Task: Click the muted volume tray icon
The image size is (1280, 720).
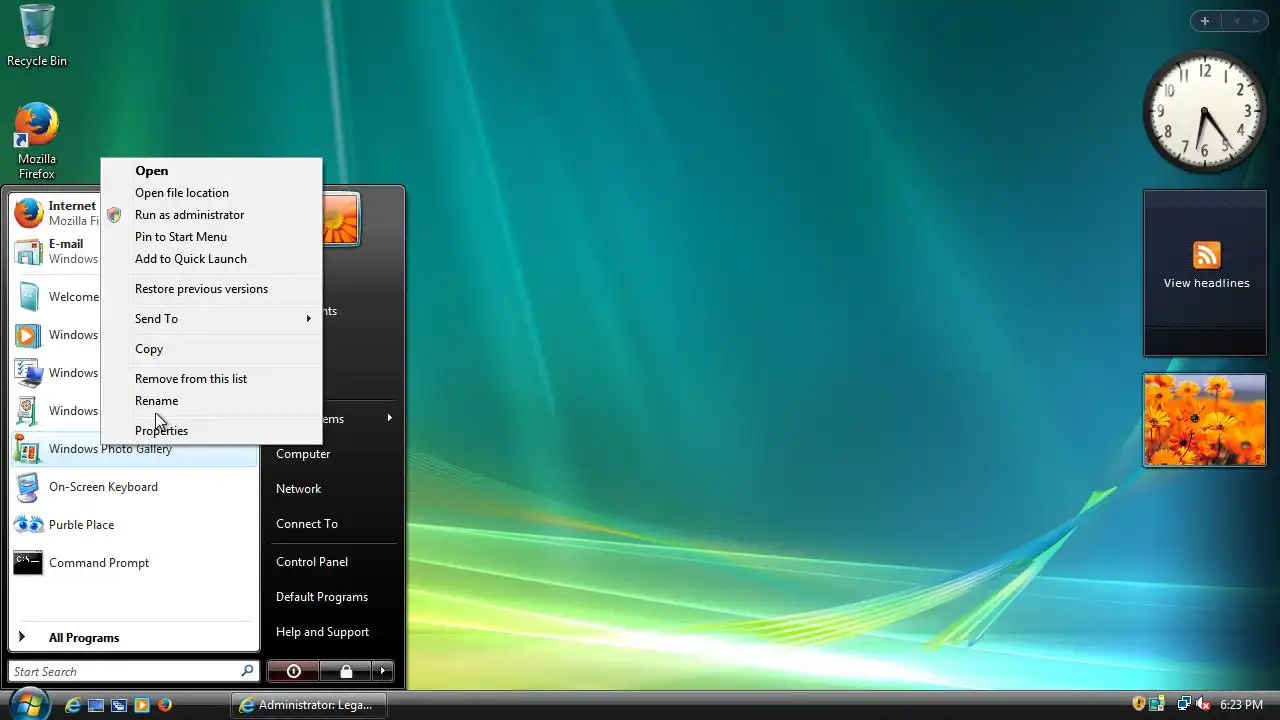Action: pos(1203,704)
